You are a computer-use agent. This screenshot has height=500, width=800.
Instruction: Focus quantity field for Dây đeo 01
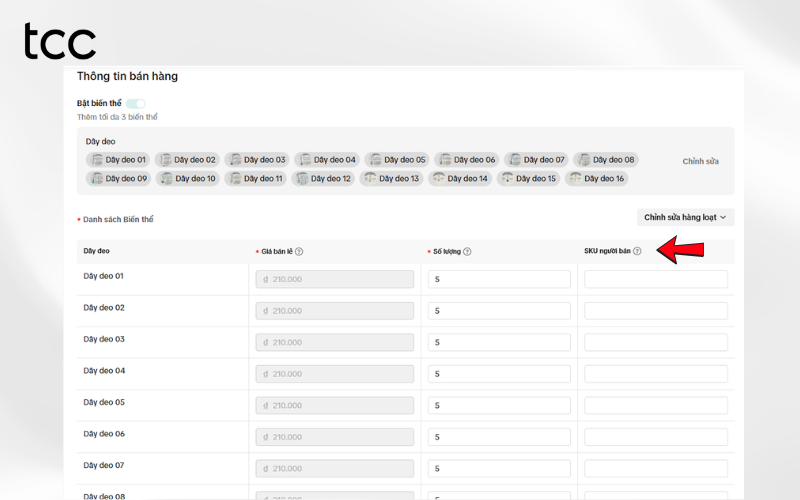pyautogui.click(x=499, y=279)
